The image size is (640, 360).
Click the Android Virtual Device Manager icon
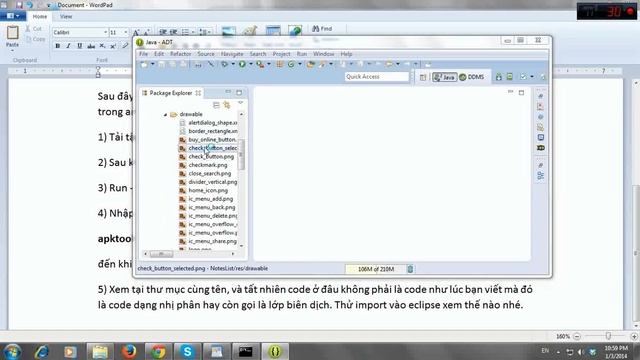[509, 77]
